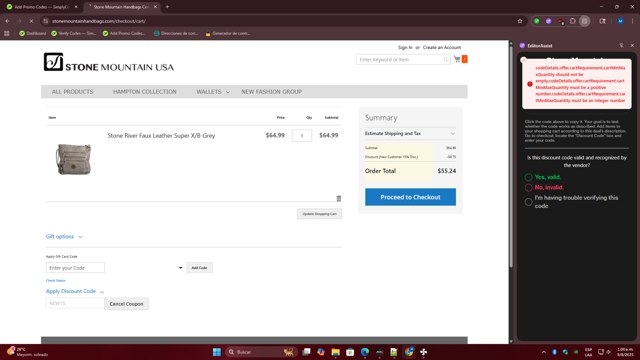Open Task View on the taskbar
This screenshot has width=640, height=360.
tap(307, 352)
